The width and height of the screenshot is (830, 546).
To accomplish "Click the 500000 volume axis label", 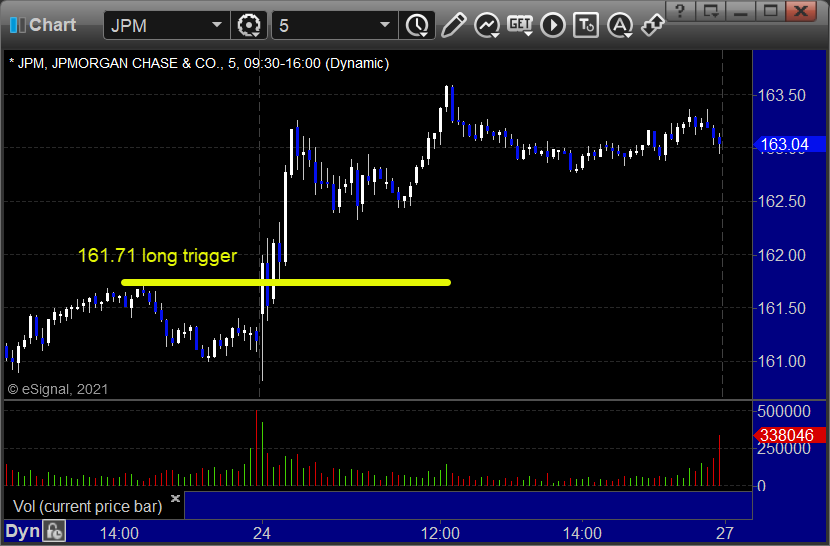I will 783,411.
